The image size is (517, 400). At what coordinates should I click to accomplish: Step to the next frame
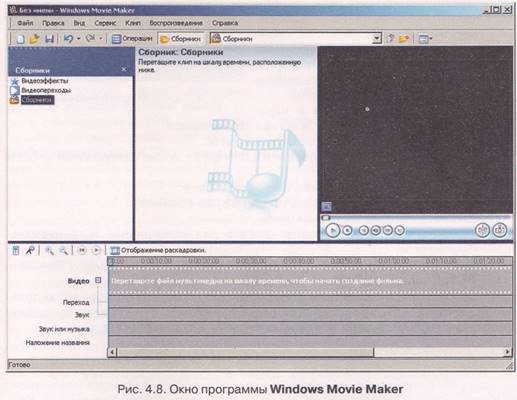(x=388, y=230)
